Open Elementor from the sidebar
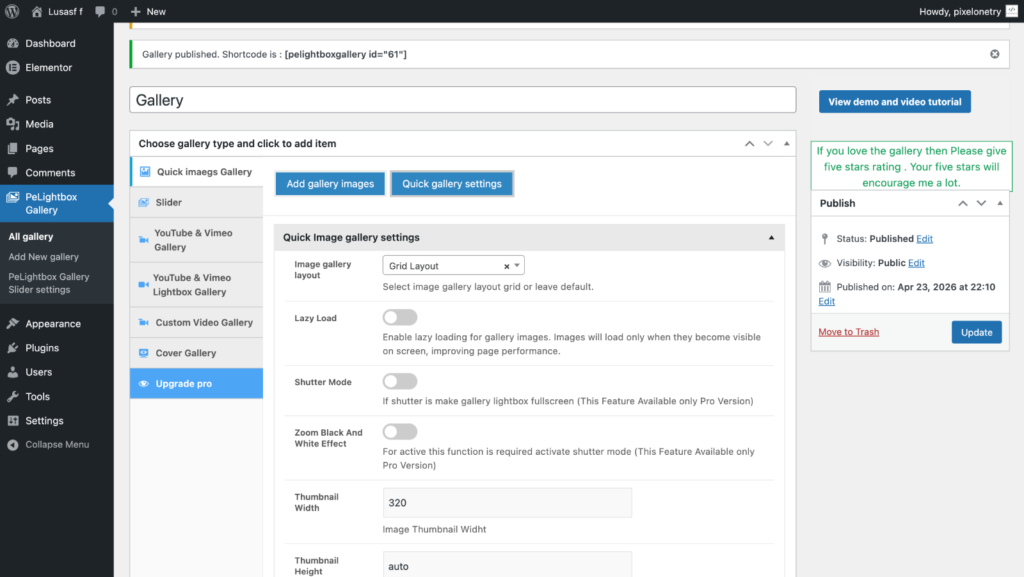The width and height of the screenshot is (1024, 577). pos(48,68)
